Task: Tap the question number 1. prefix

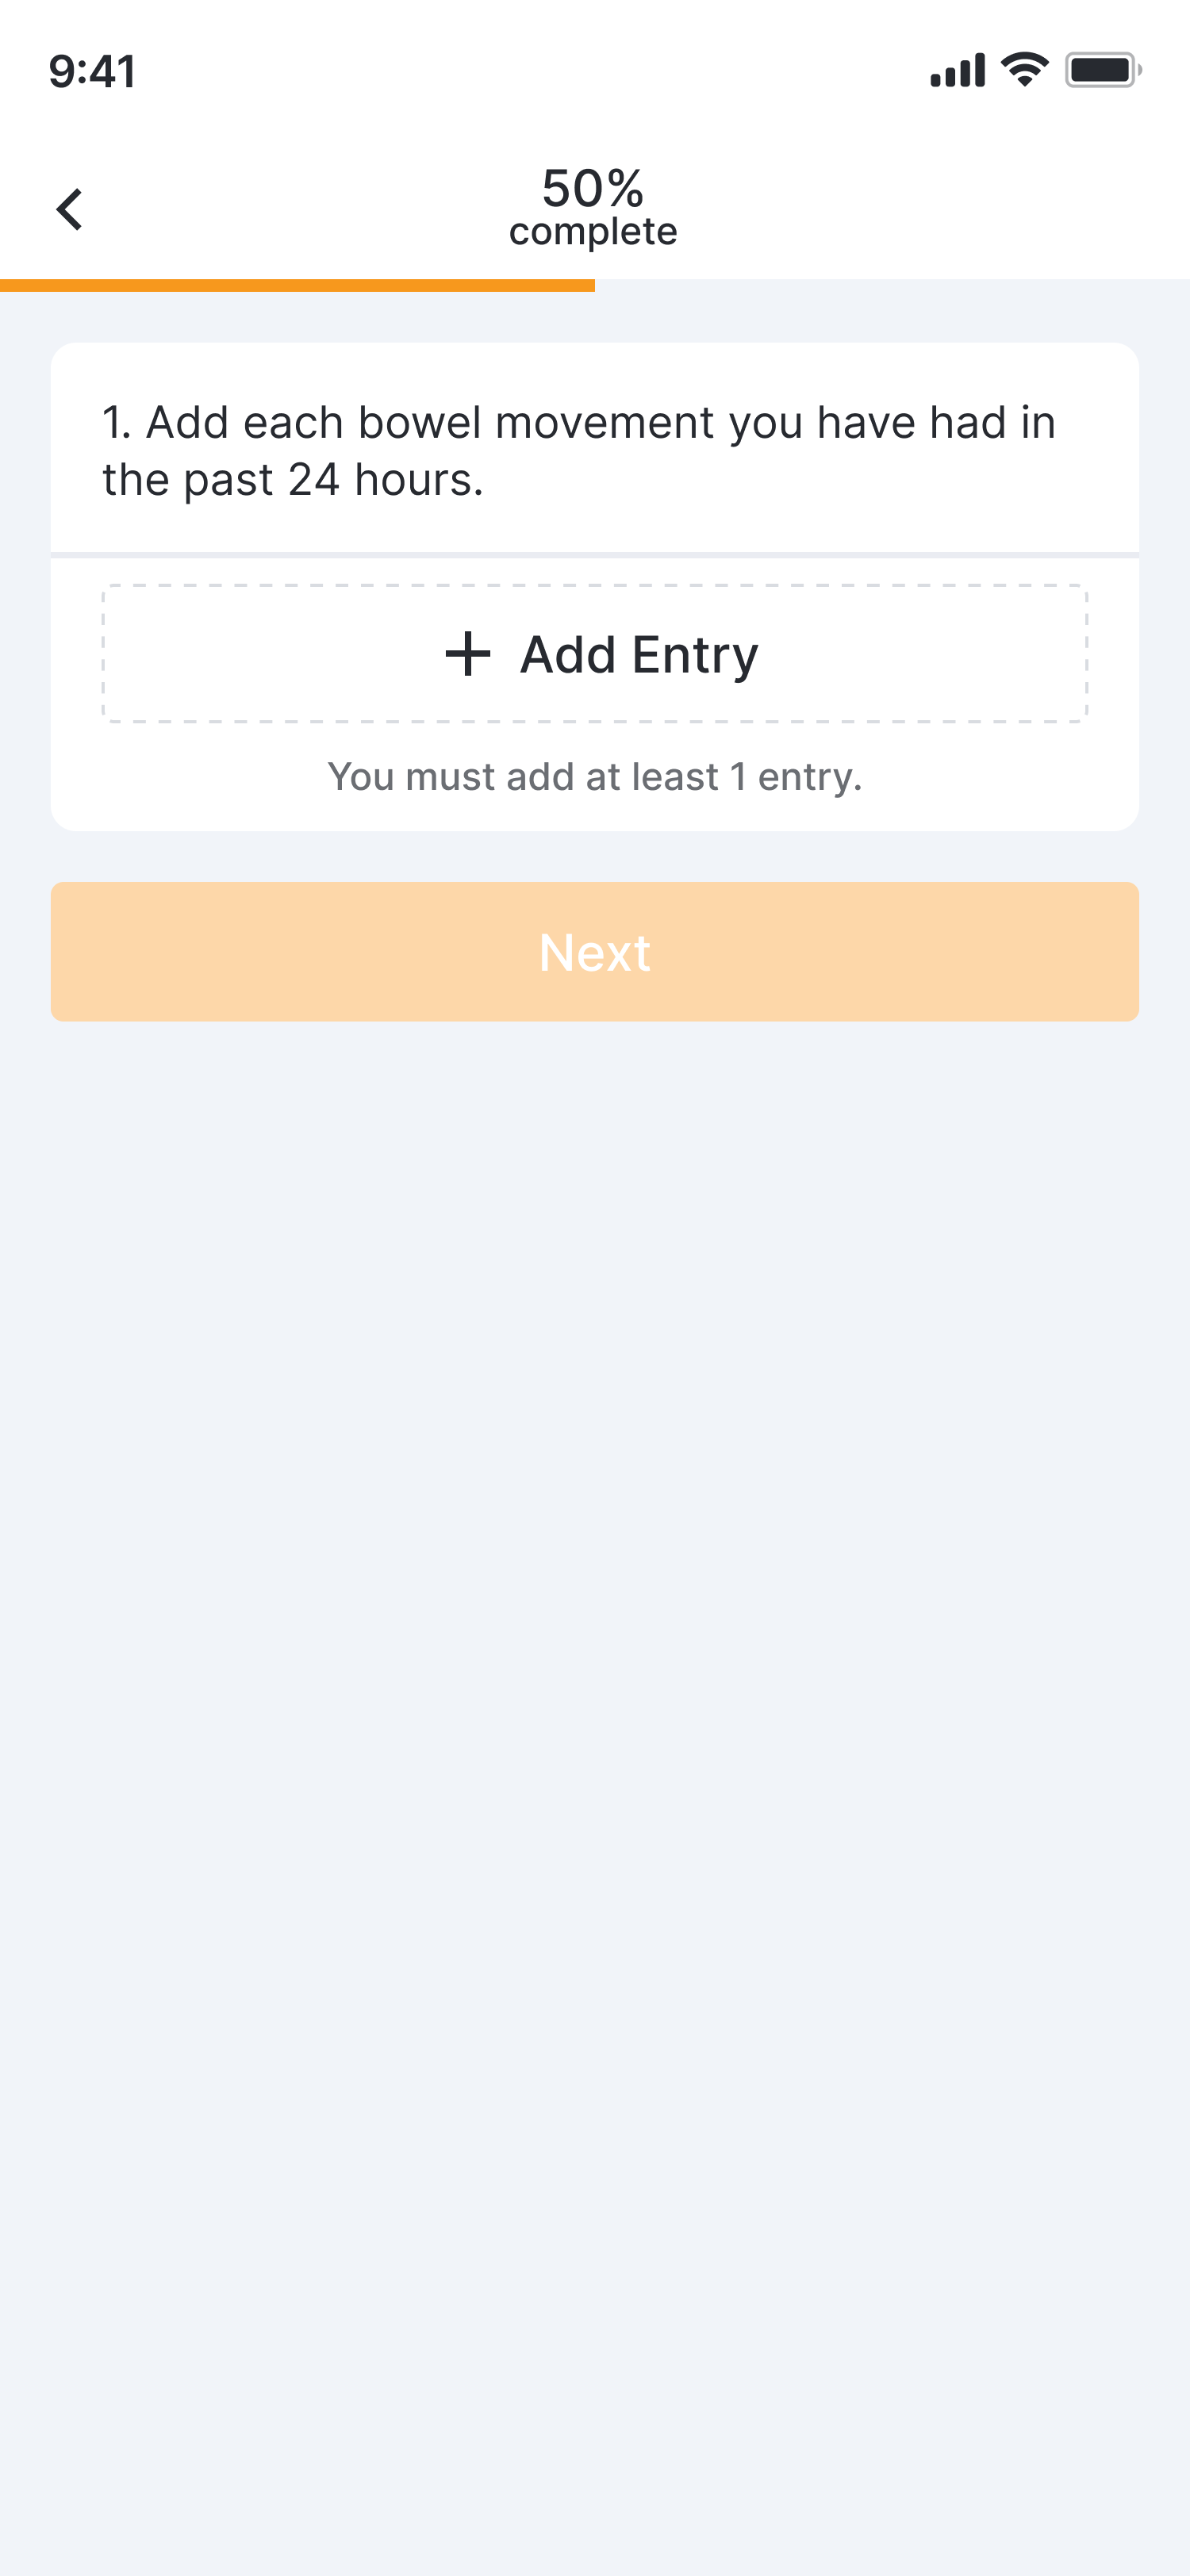Action: click(x=116, y=423)
